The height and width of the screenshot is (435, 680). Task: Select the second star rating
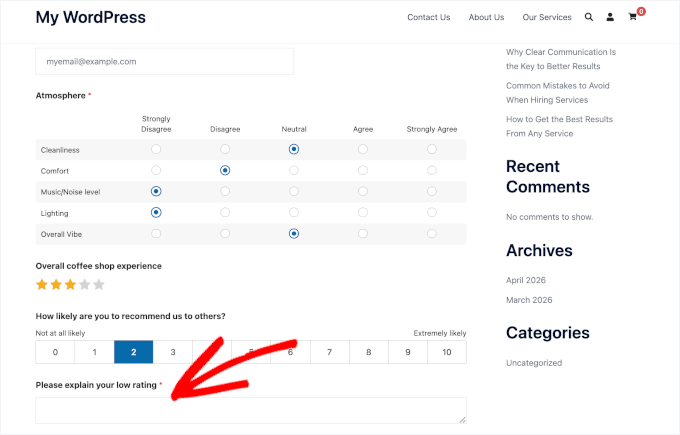56,285
